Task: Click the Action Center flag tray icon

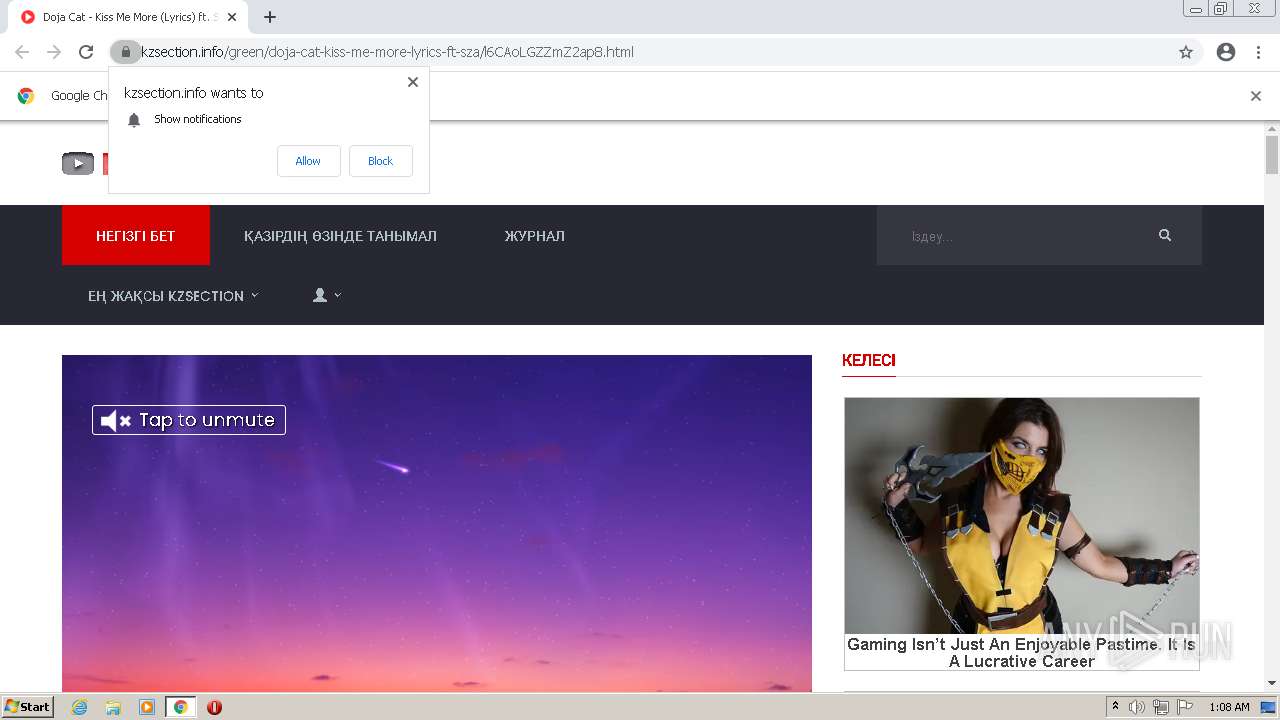Action: pyautogui.click(x=1185, y=707)
